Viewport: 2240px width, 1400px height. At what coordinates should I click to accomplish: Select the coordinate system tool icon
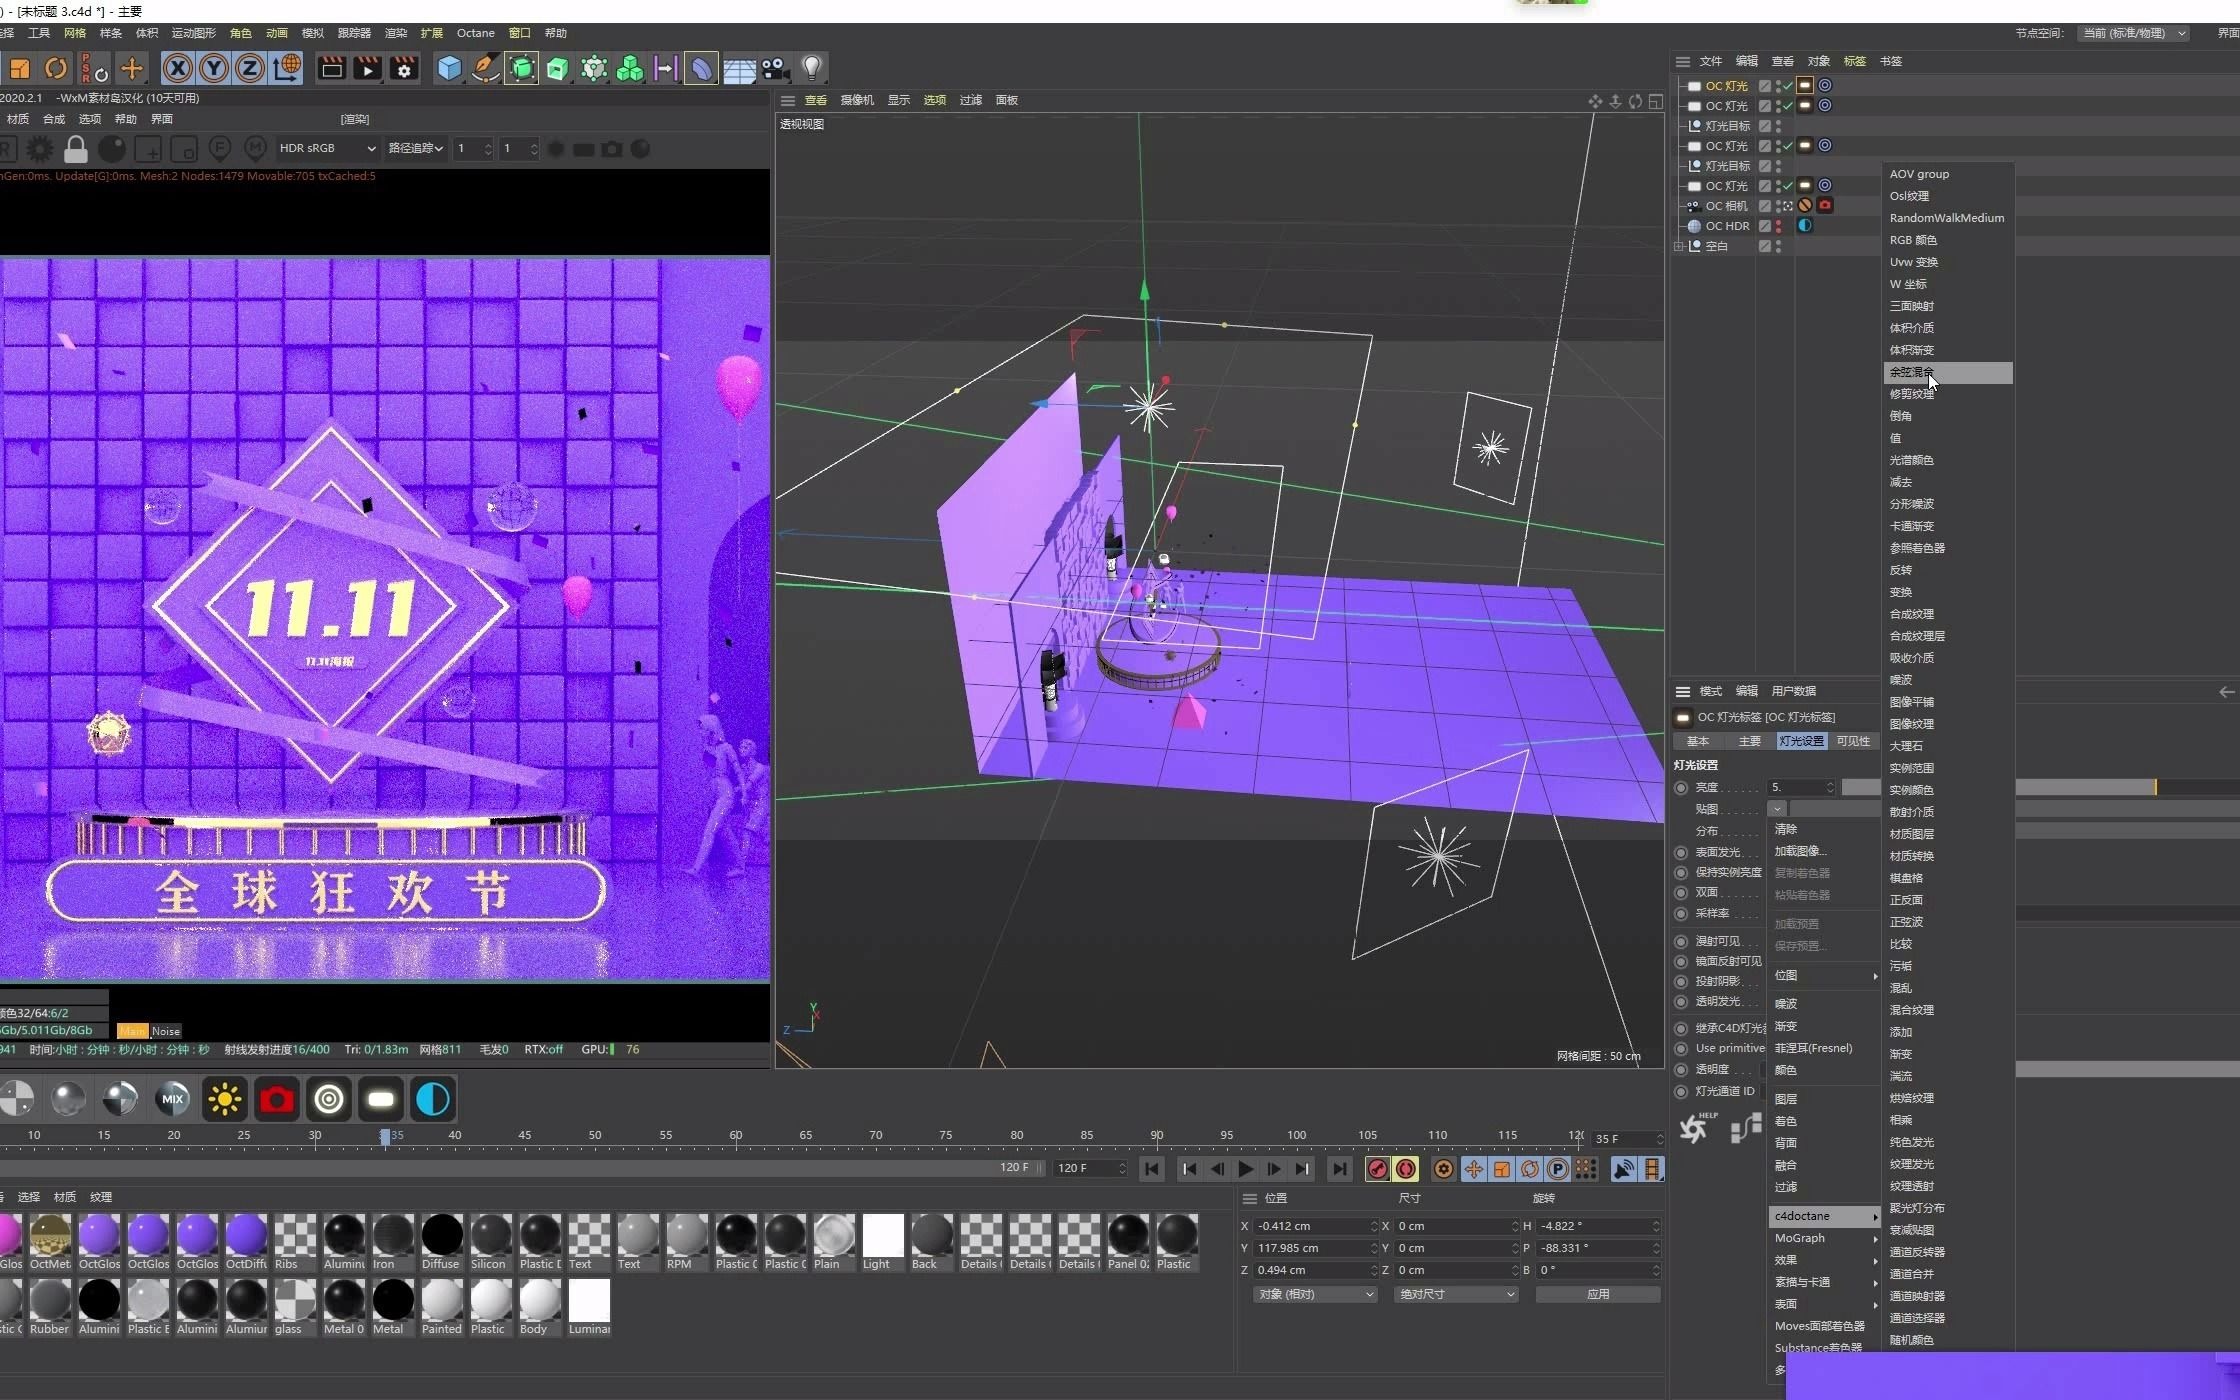(x=286, y=68)
